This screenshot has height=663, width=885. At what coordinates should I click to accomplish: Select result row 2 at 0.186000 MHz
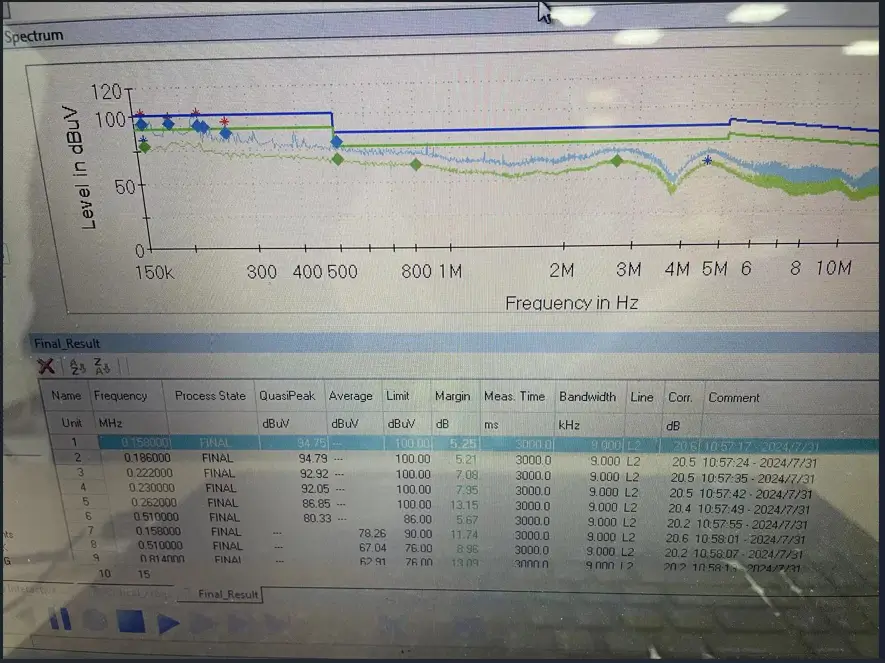click(463, 459)
